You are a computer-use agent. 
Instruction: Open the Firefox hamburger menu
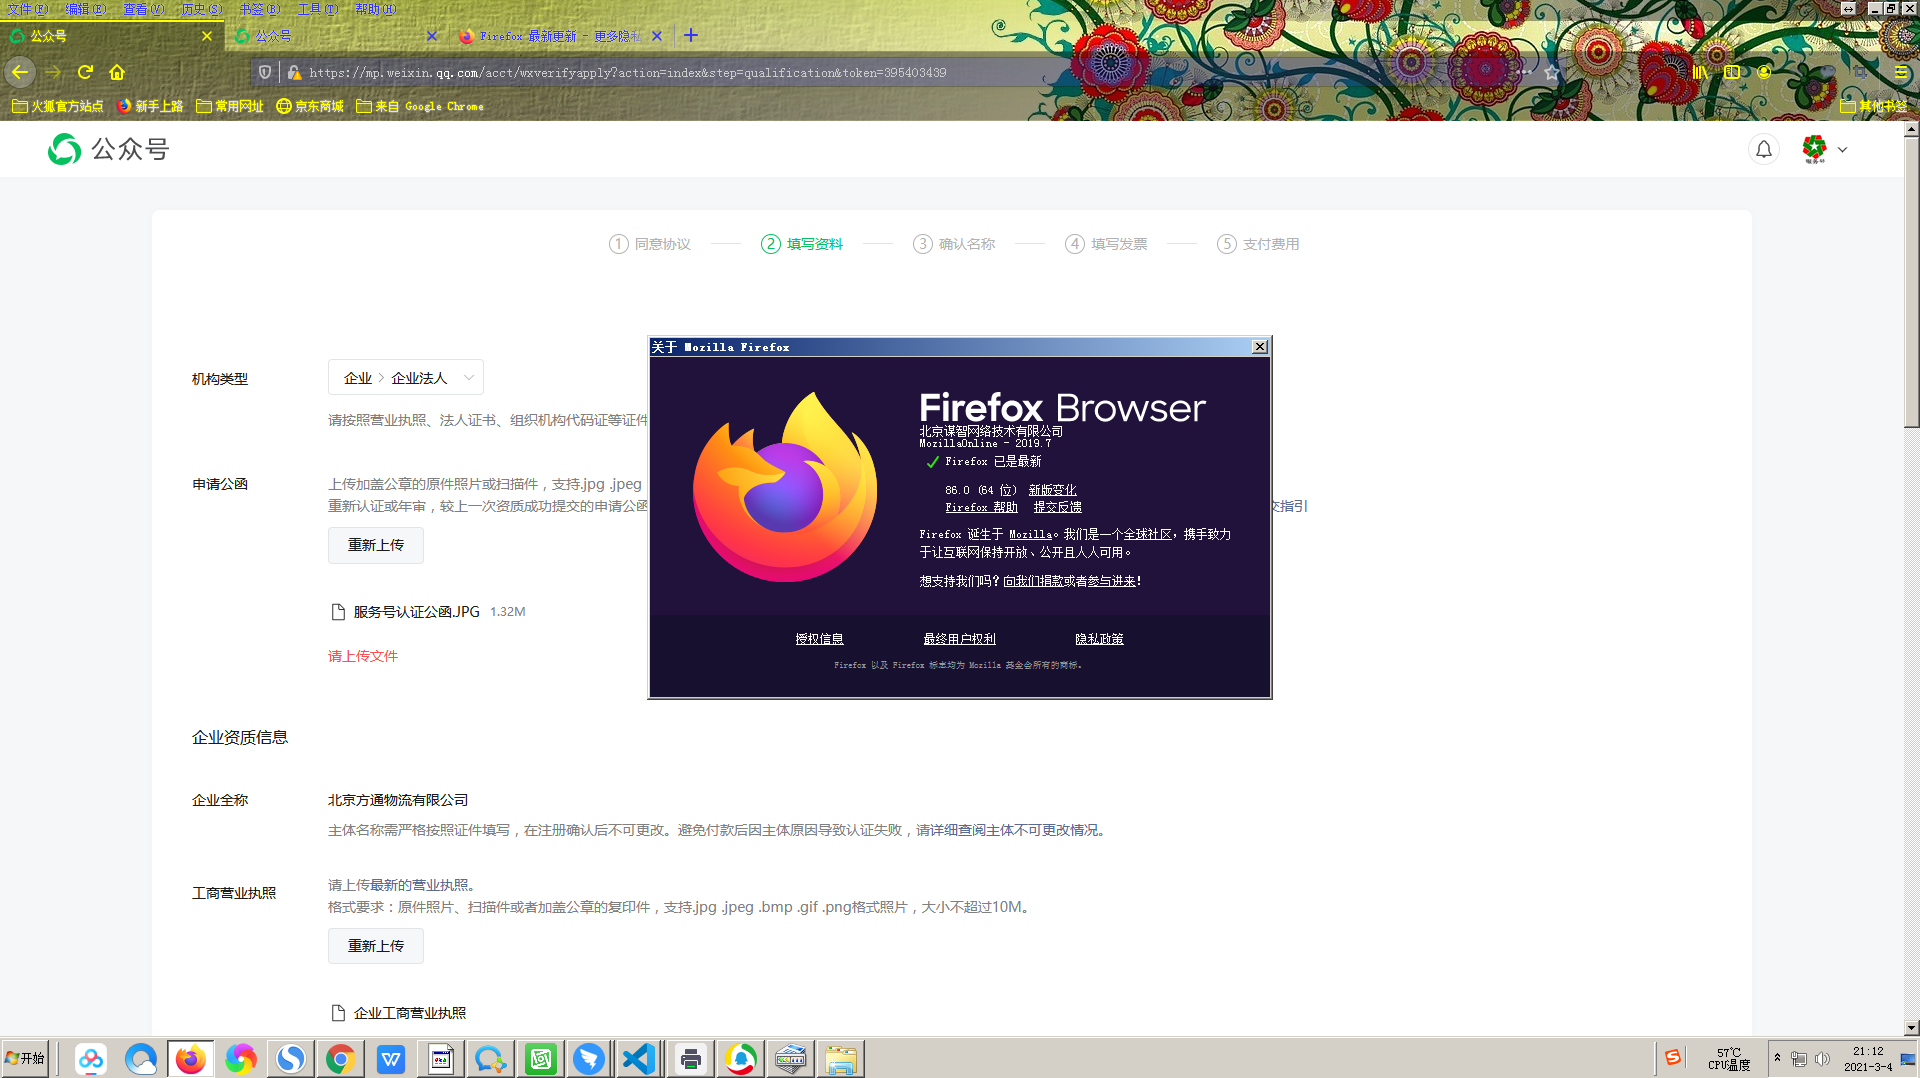click(x=1901, y=72)
